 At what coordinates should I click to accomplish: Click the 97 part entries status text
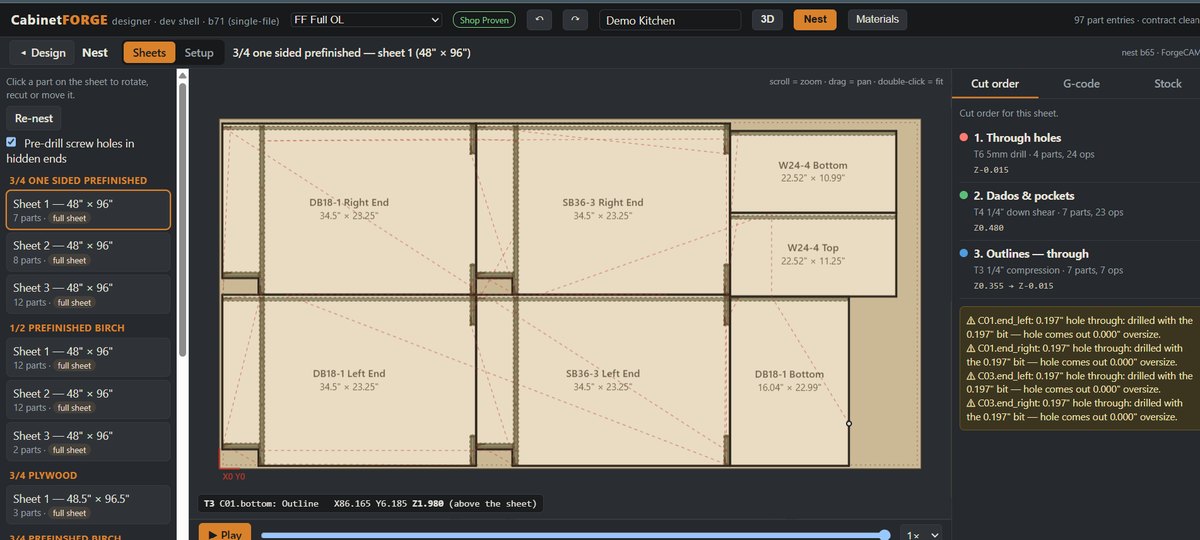click(1136, 20)
